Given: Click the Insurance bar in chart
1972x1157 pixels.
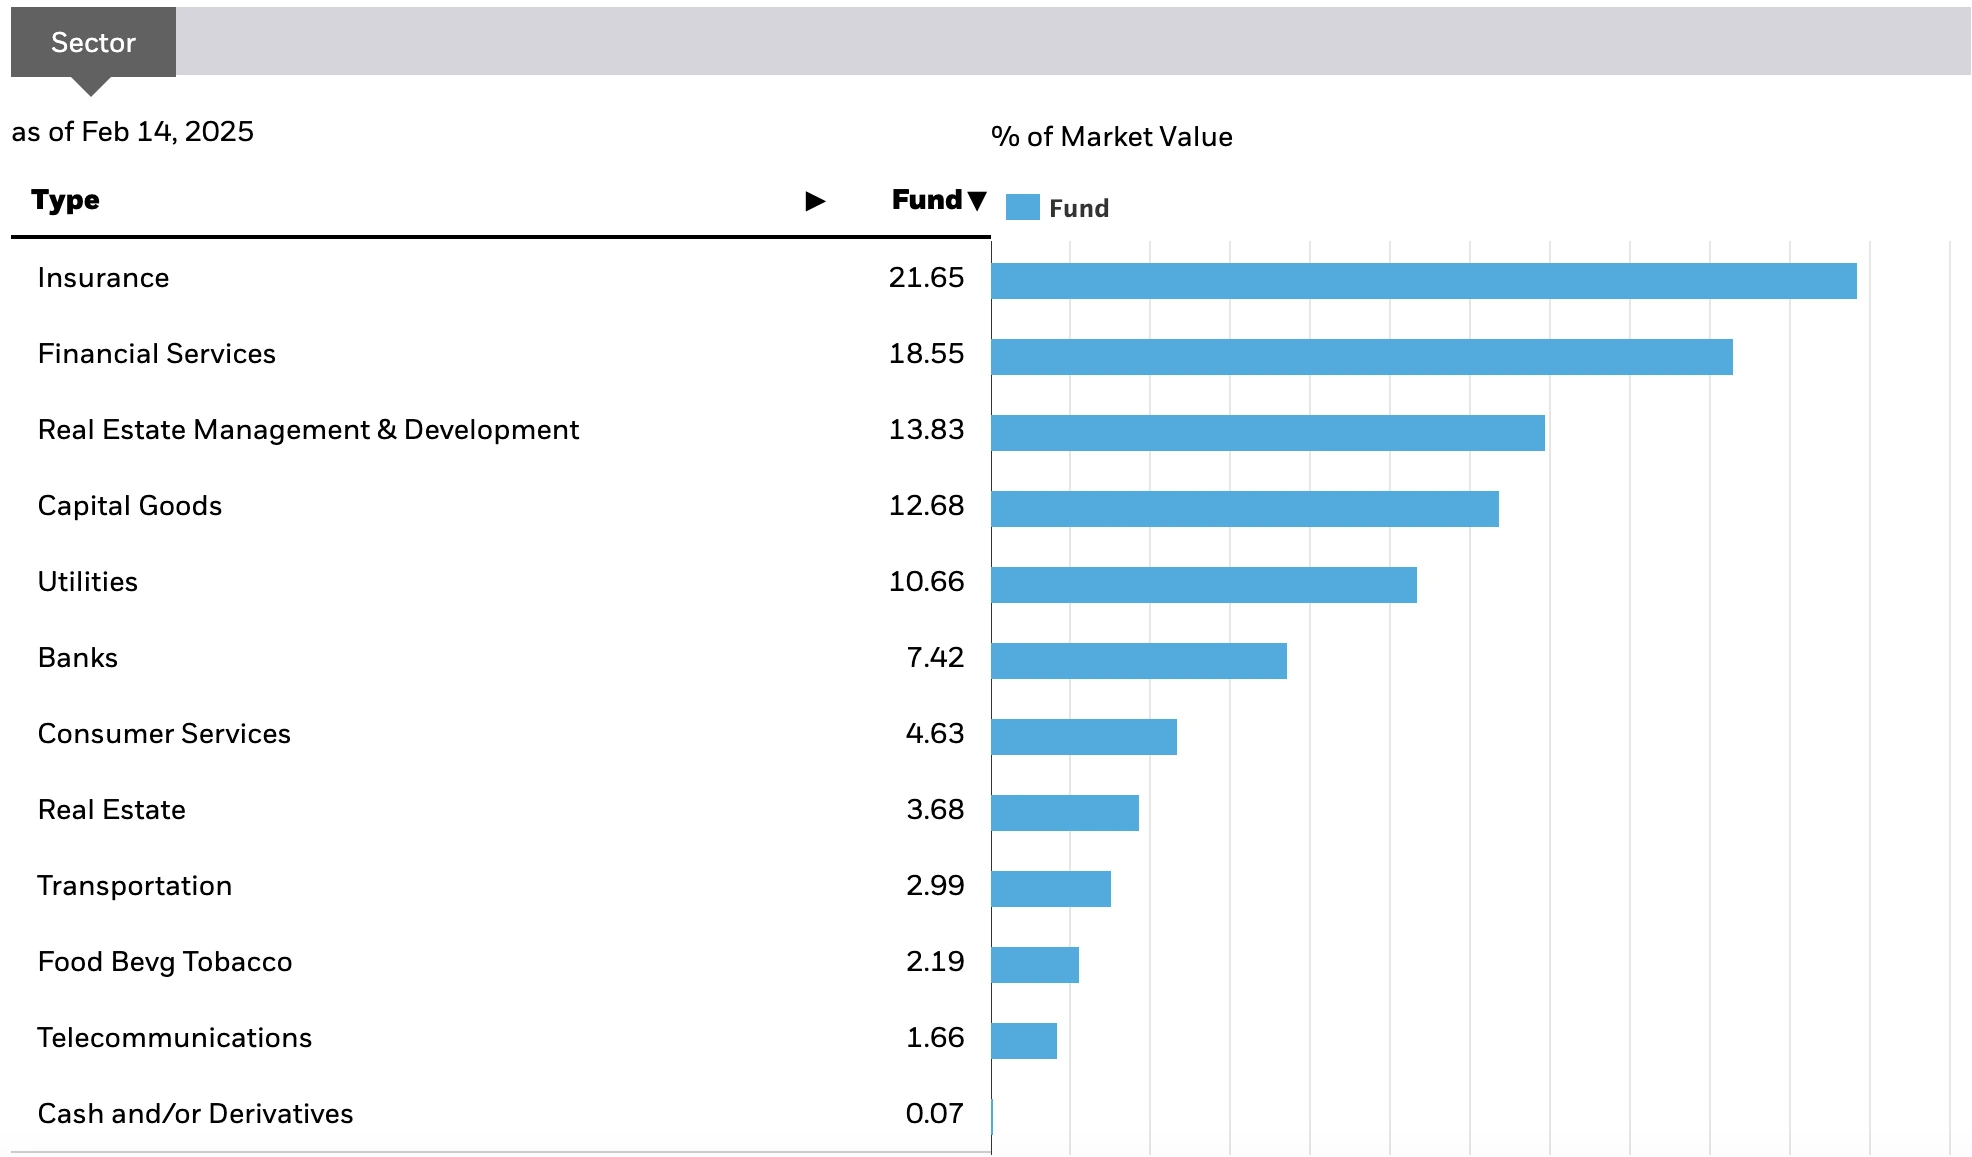Looking at the screenshot, I should click(x=1423, y=281).
